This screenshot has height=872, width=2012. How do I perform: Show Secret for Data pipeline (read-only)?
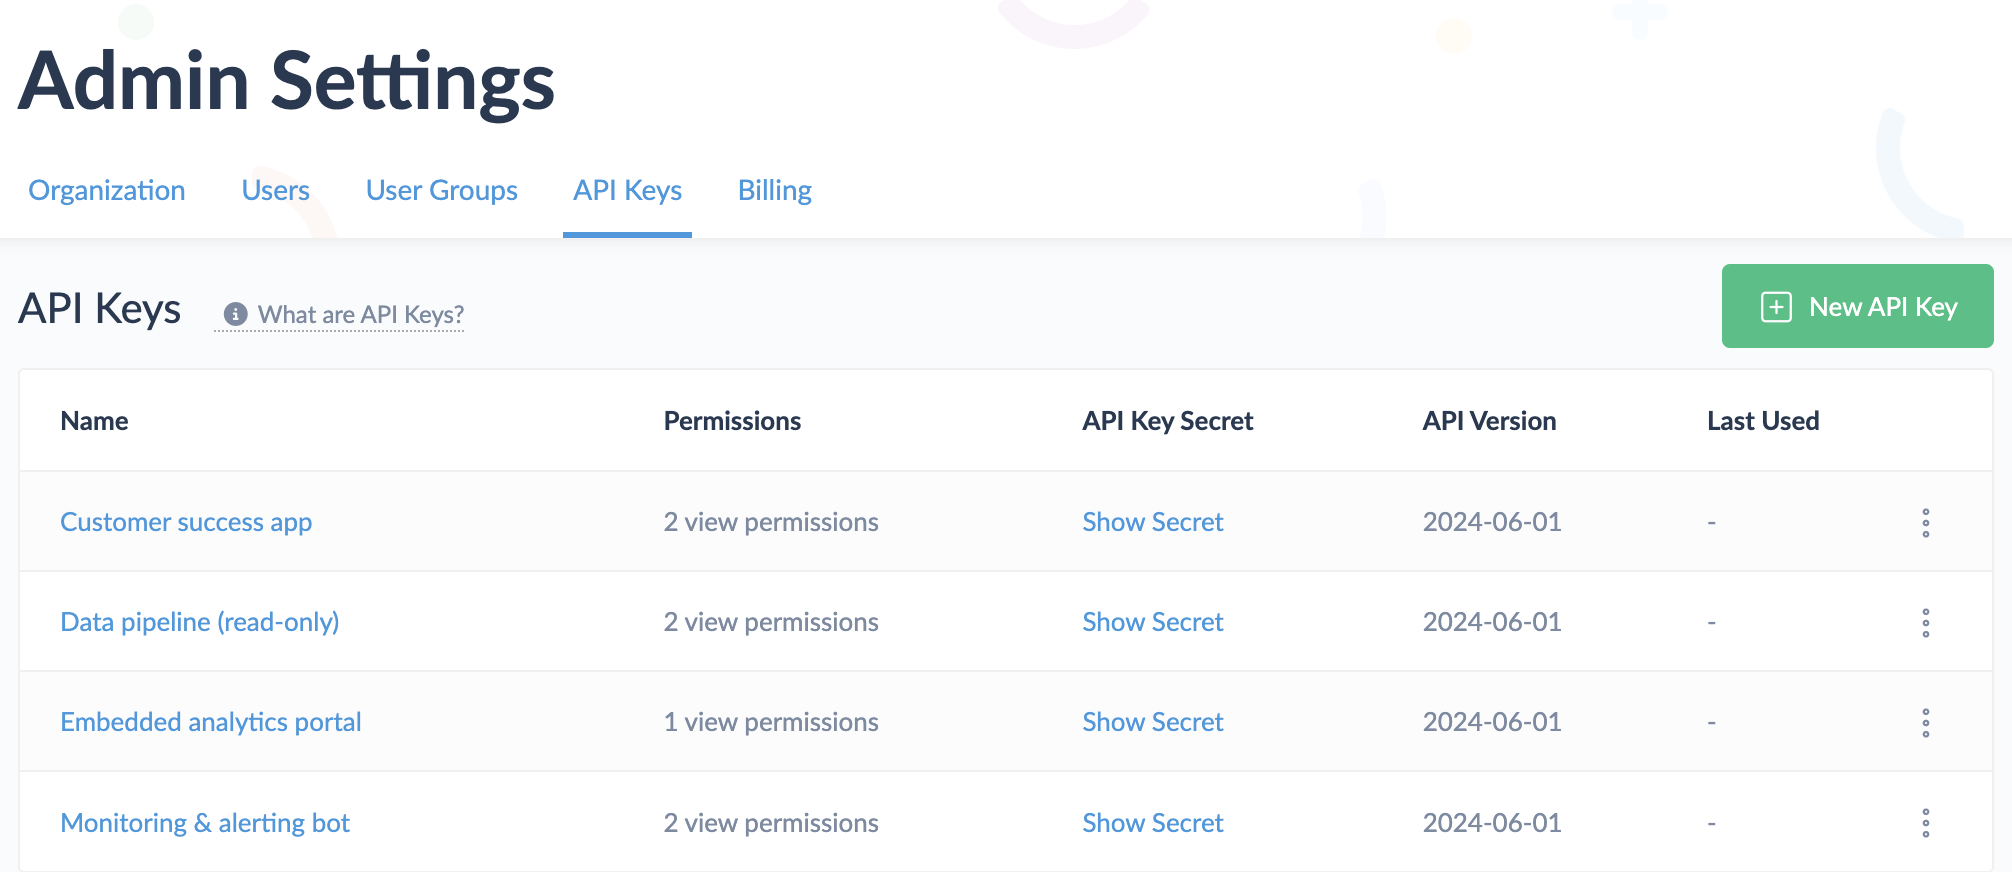point(1153,622)
